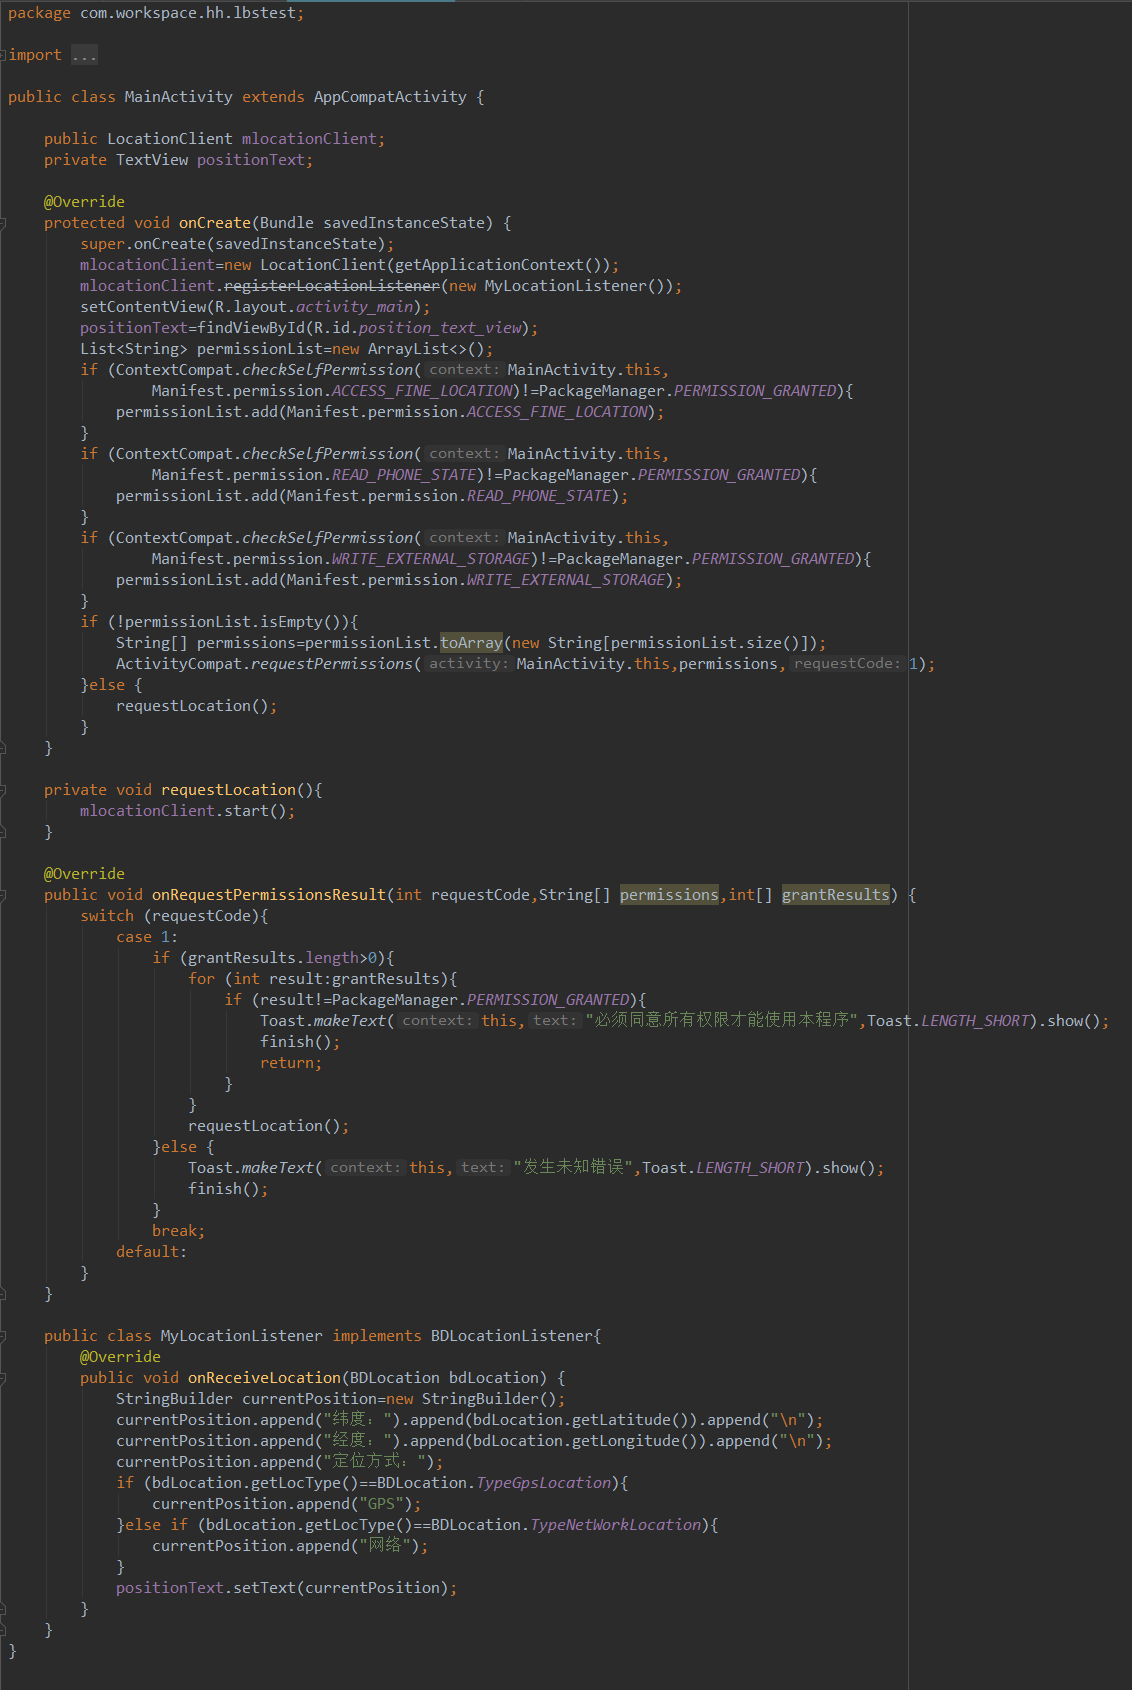Screen dimensions: 1132x1690
Task: Click the break statement
Action: click(x=178, y=1231)
